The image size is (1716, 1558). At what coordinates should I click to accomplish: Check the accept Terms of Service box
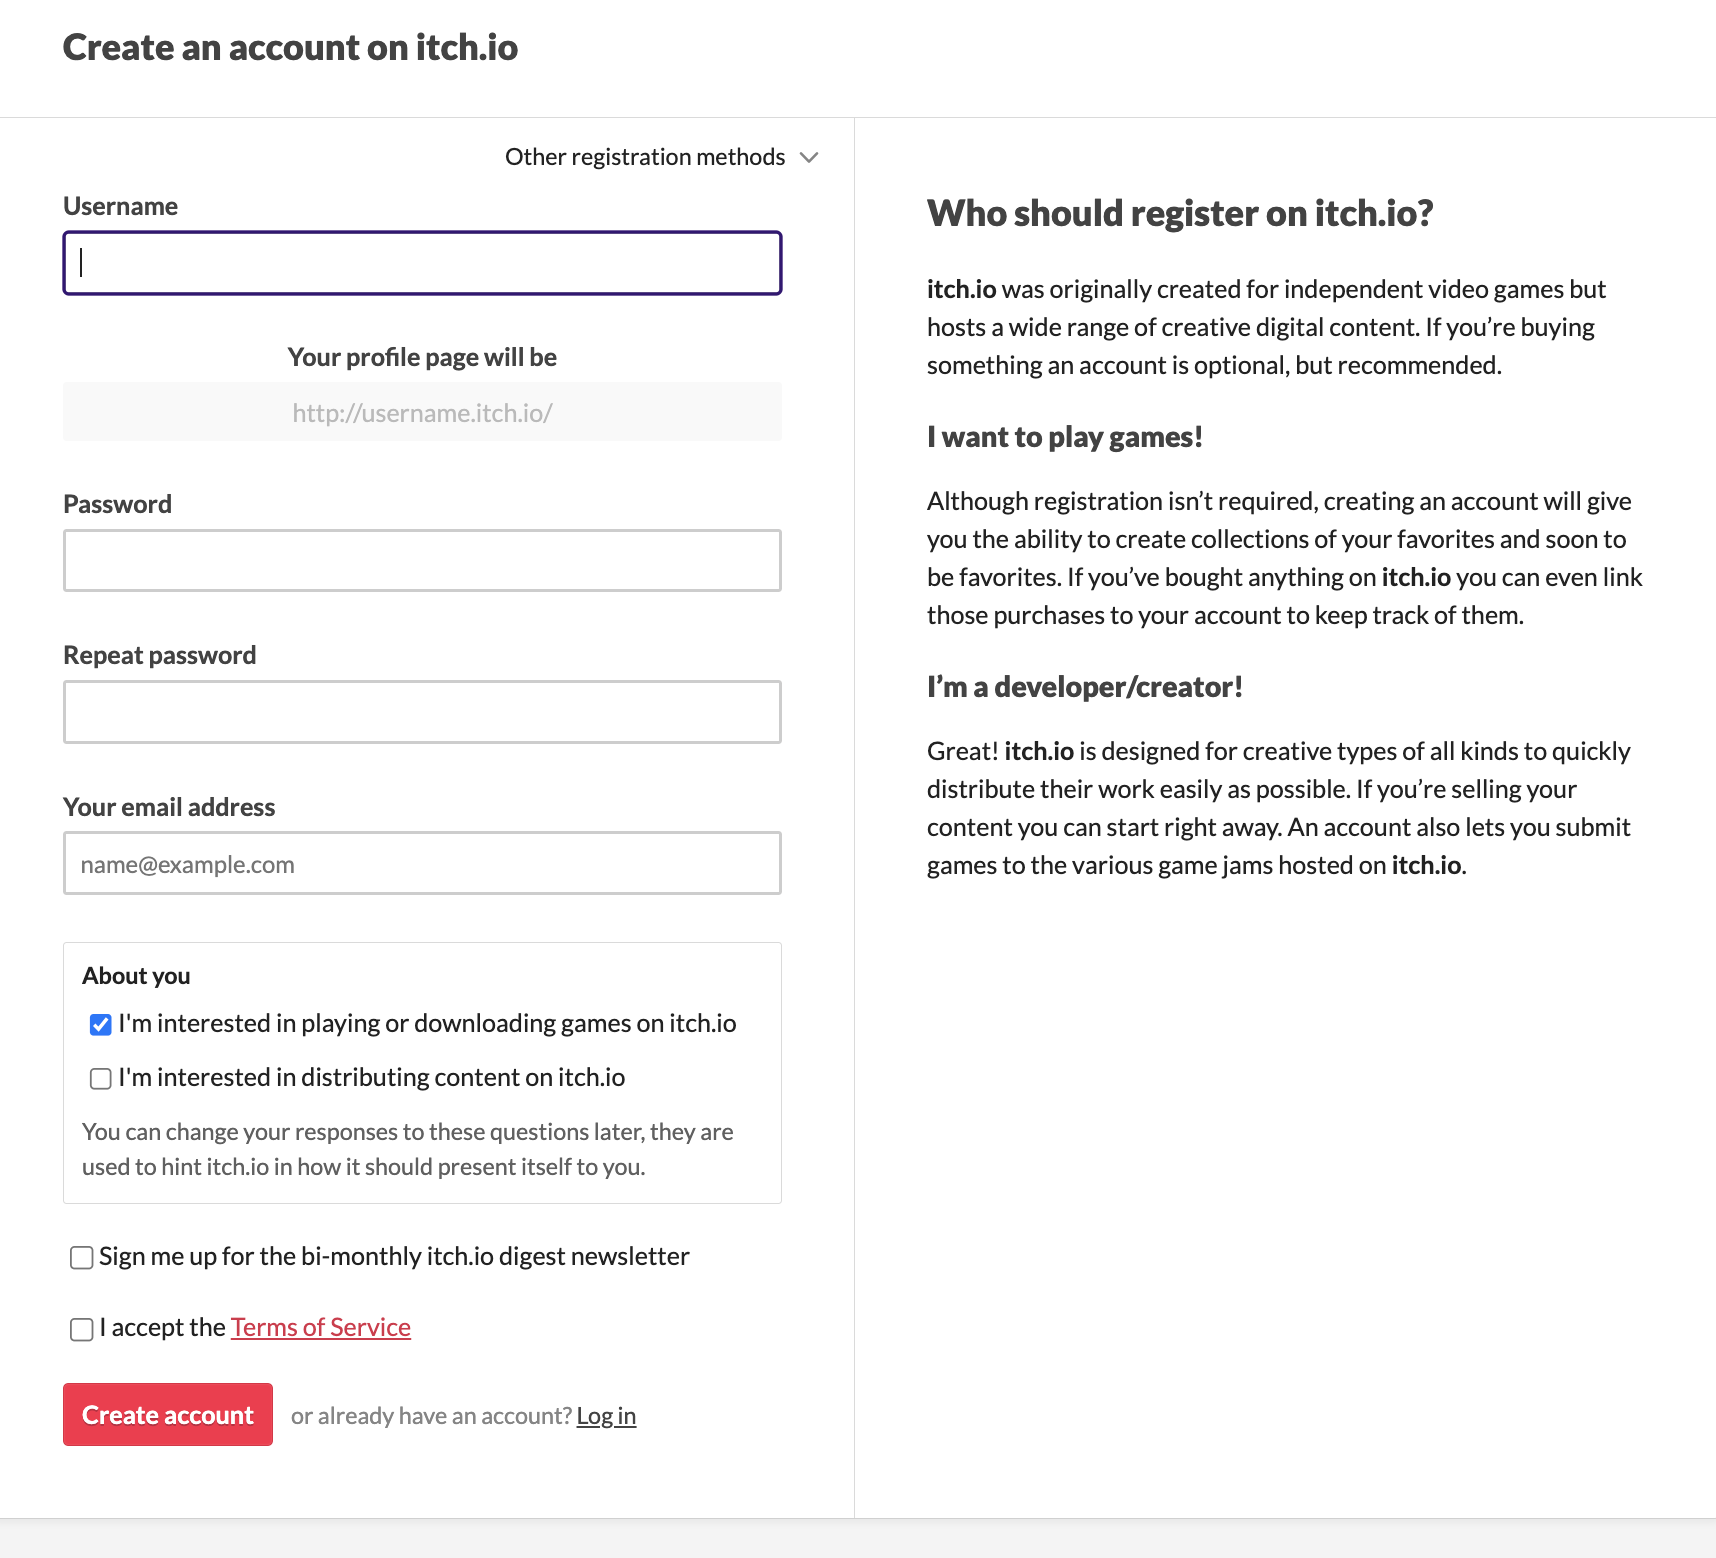coord(82,1329)
